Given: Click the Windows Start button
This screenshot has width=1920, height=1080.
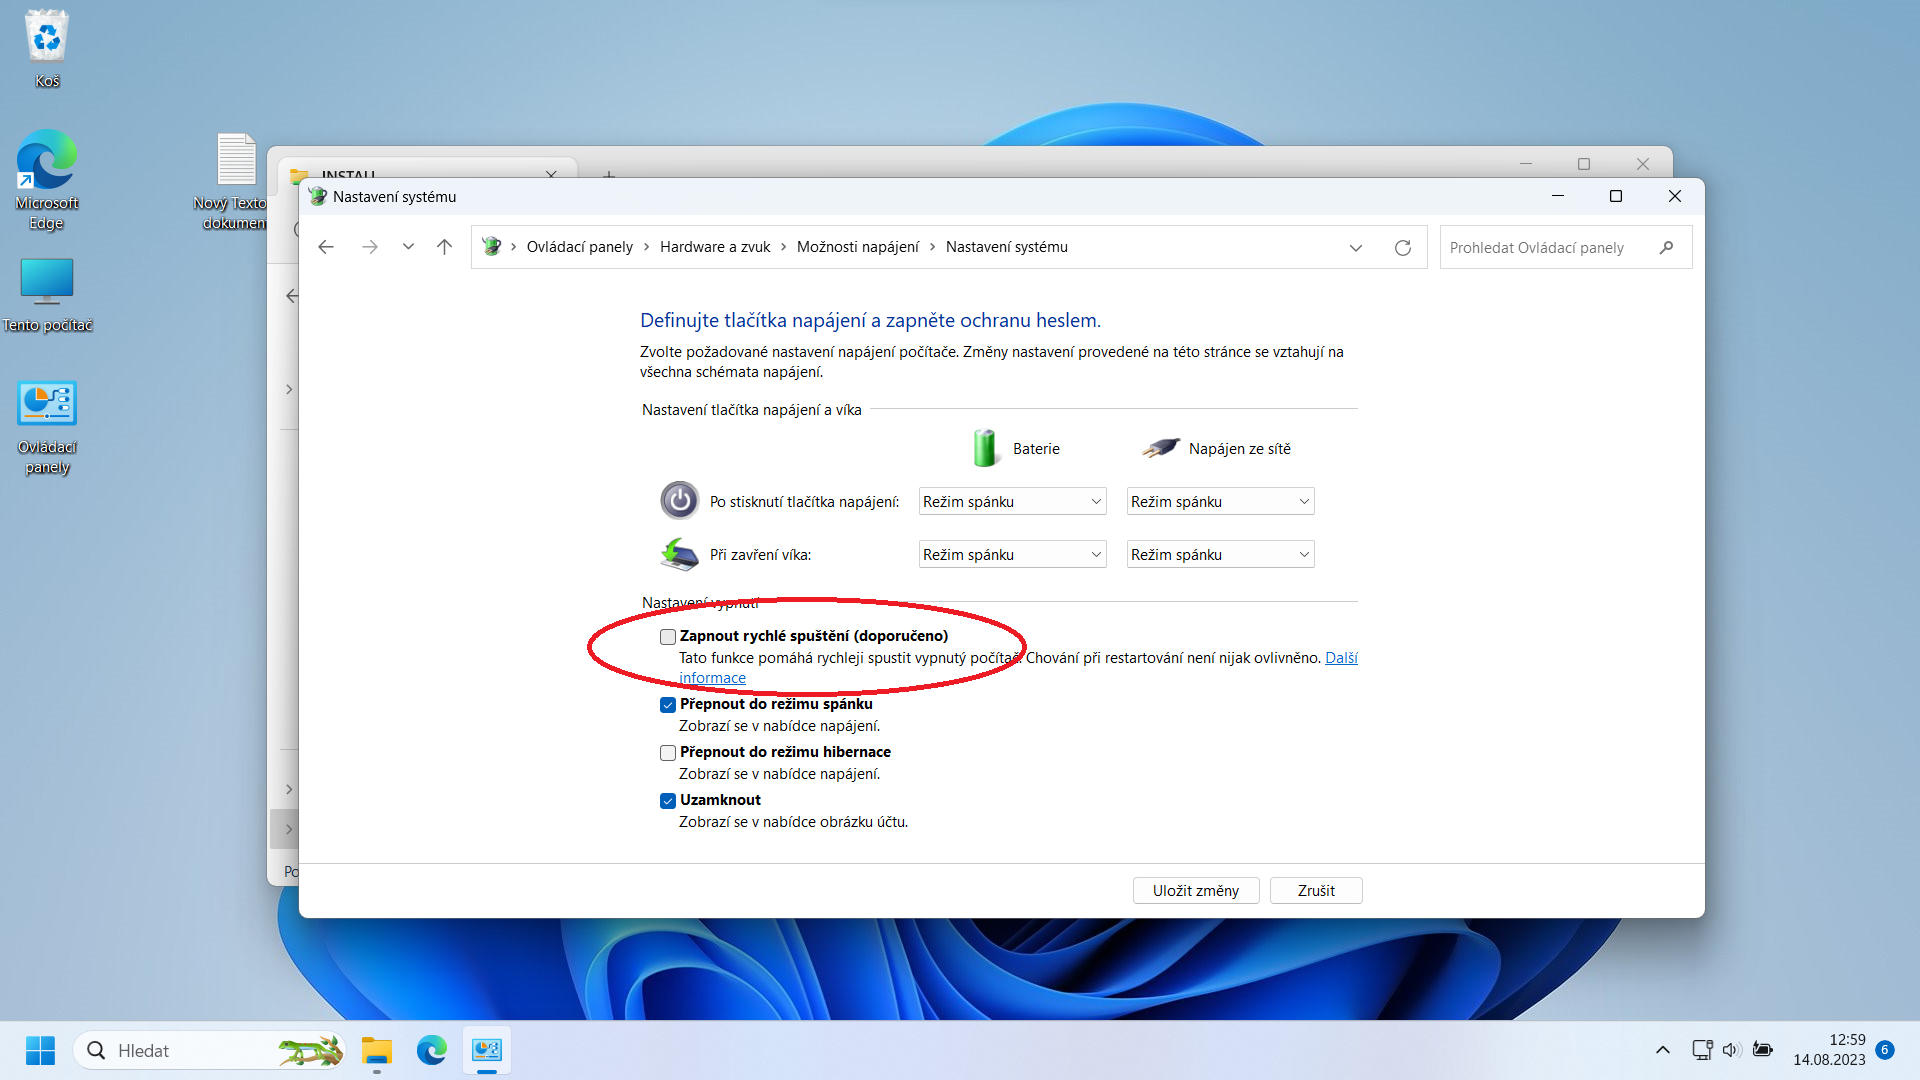Looking at the screenshot, I should coord(41,1050).
